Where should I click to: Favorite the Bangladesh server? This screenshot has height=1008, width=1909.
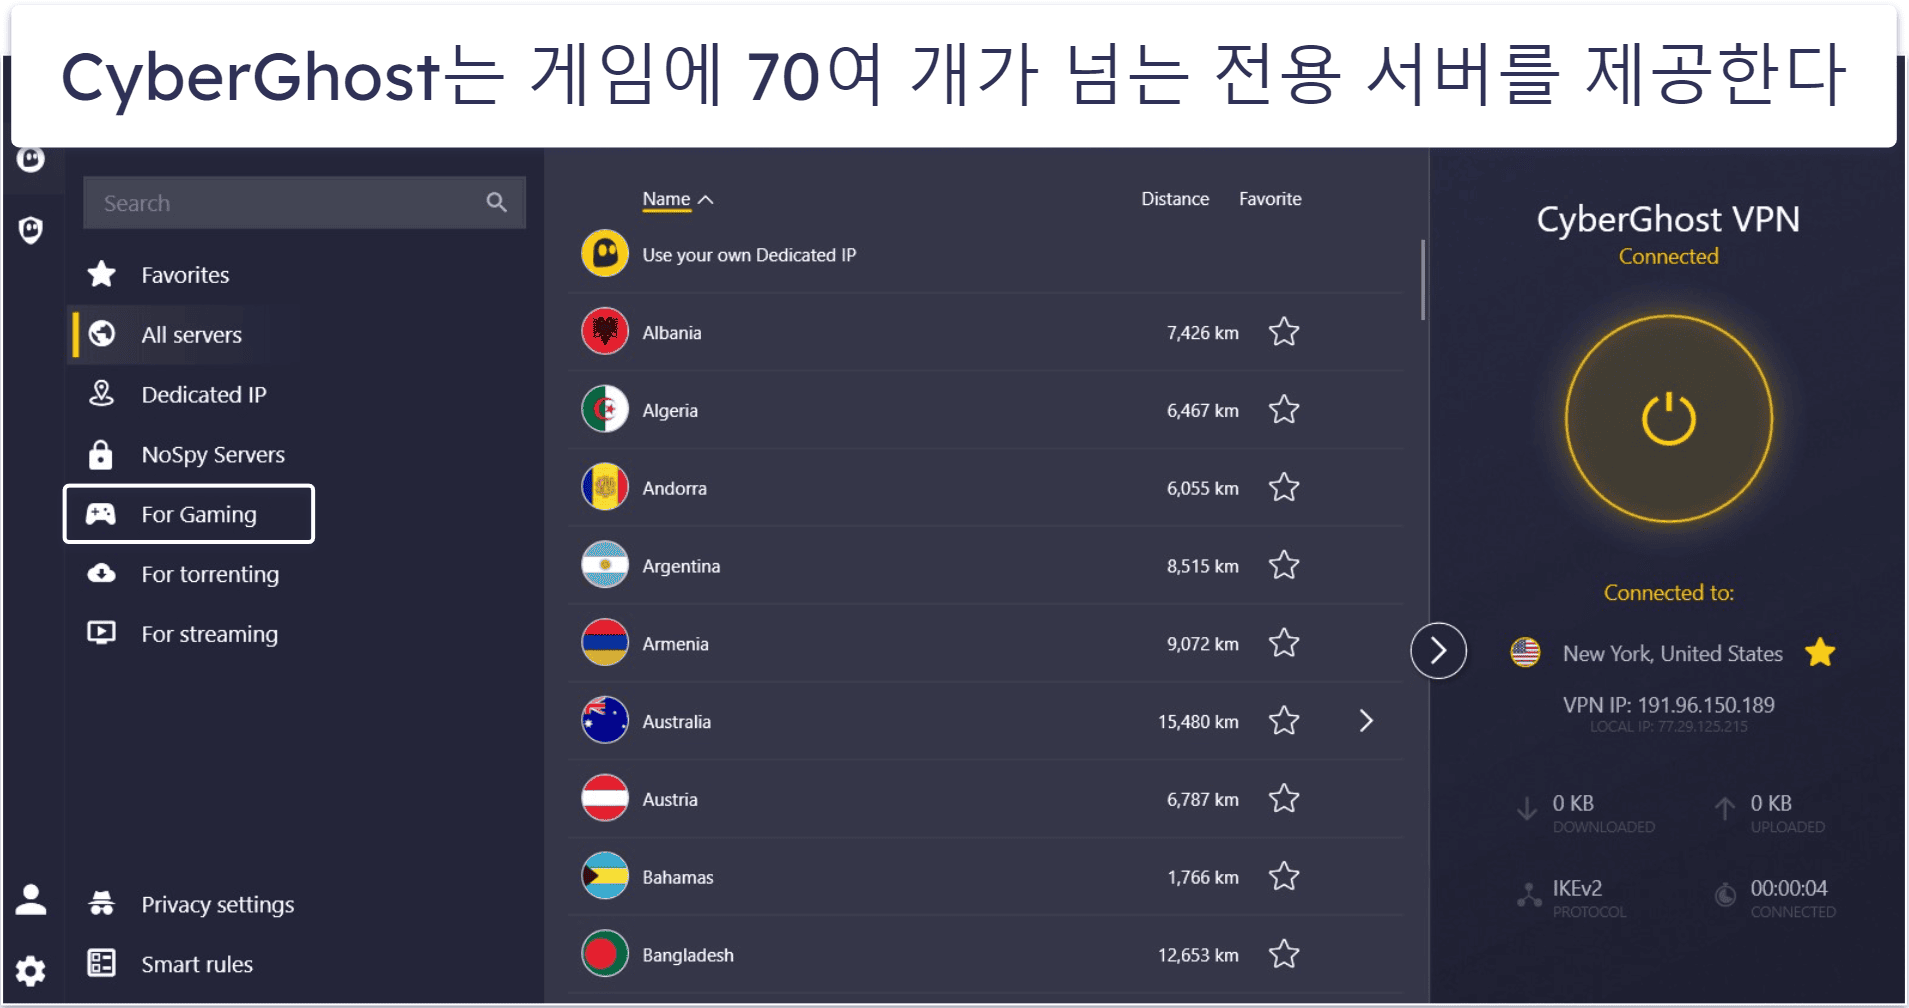1284,955
